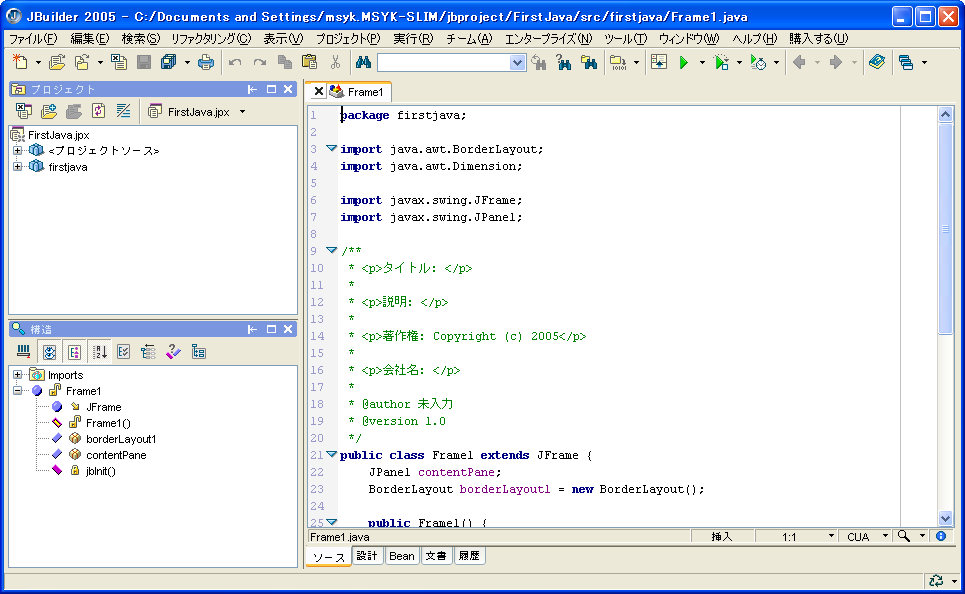Expand the firstjava package node

17,167
